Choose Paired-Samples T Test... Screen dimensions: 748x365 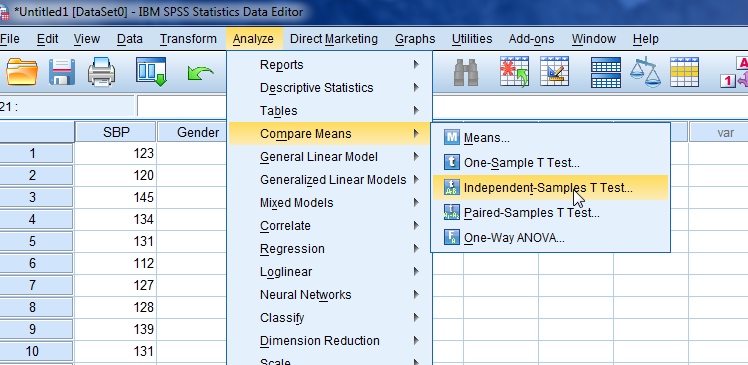(551, 212)
